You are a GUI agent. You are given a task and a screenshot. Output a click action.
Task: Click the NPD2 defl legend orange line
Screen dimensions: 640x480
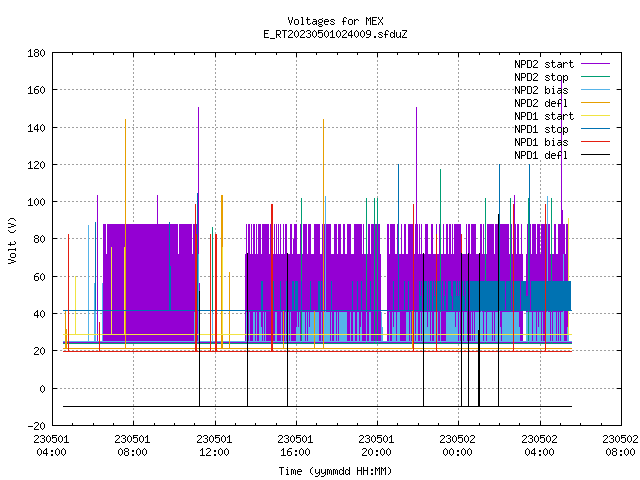[x=595, y=103]
